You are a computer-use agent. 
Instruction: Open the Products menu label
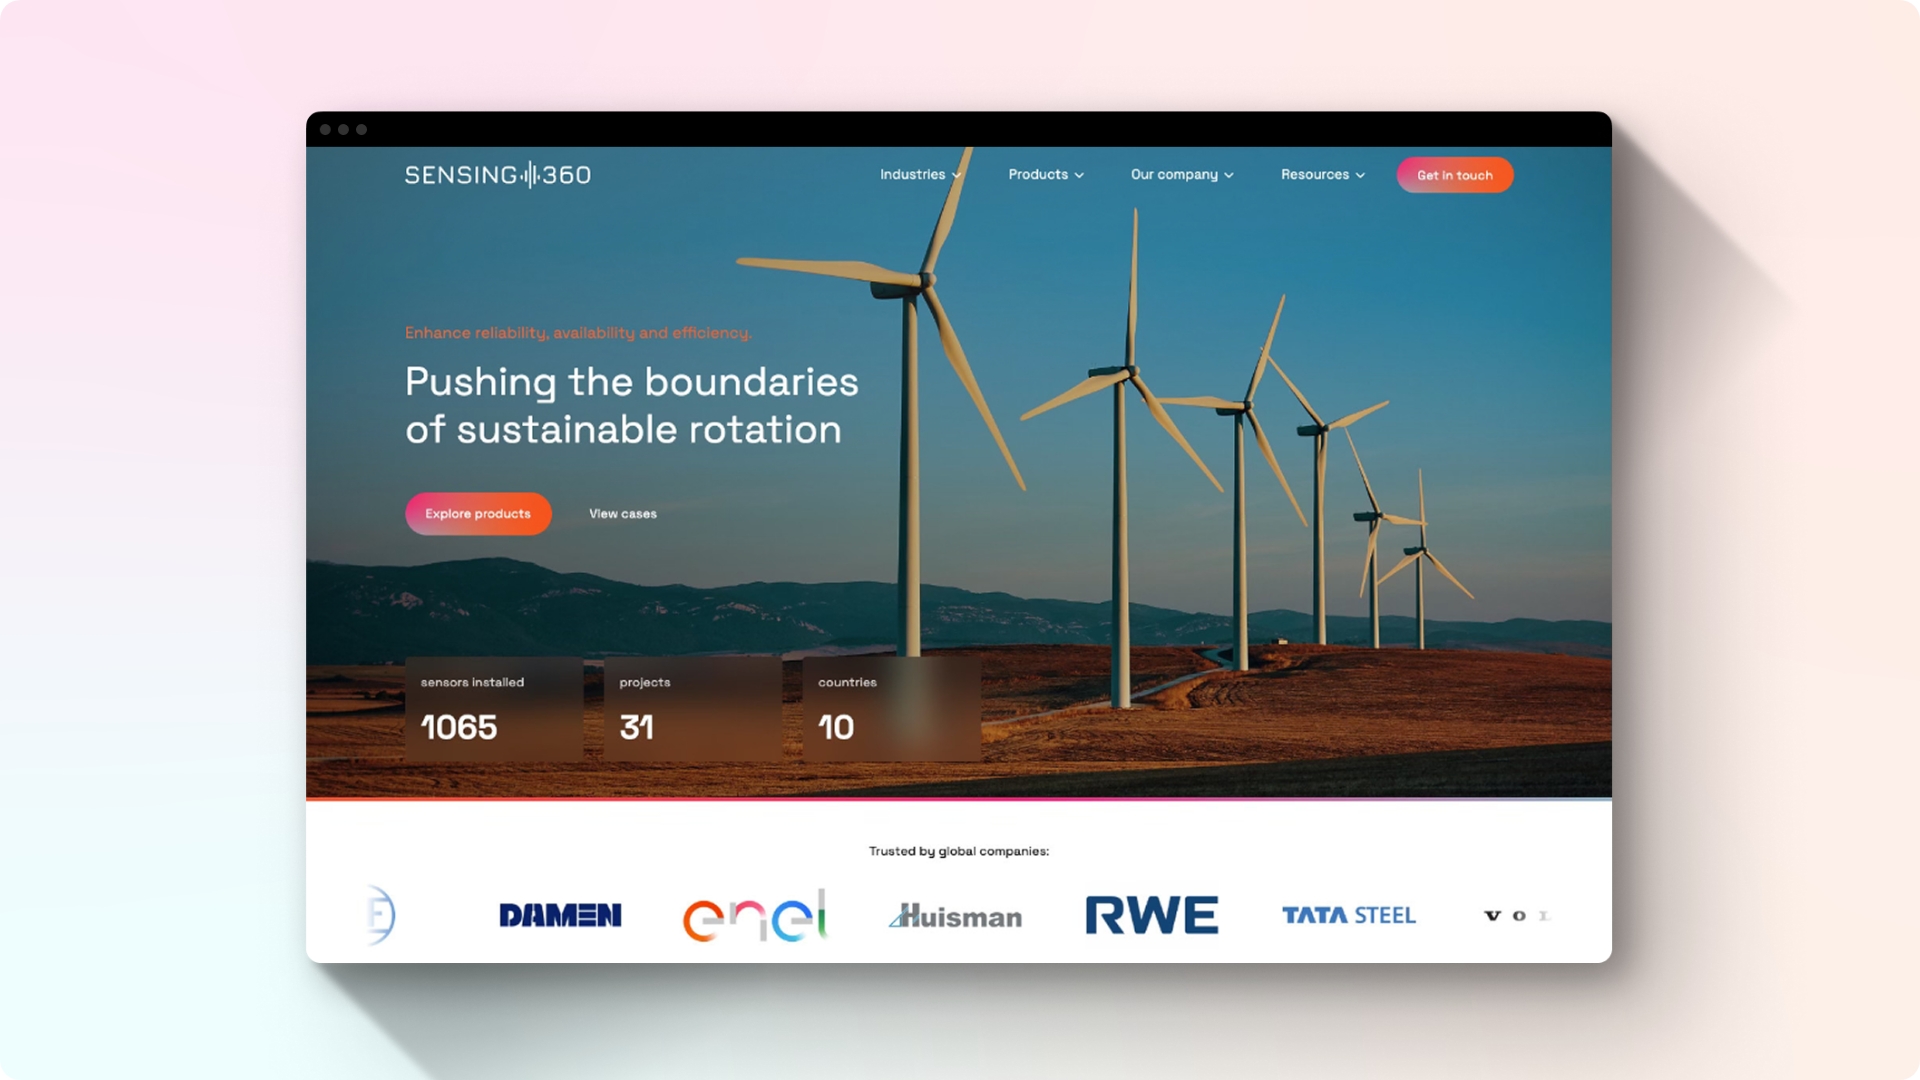[1037, 174]
